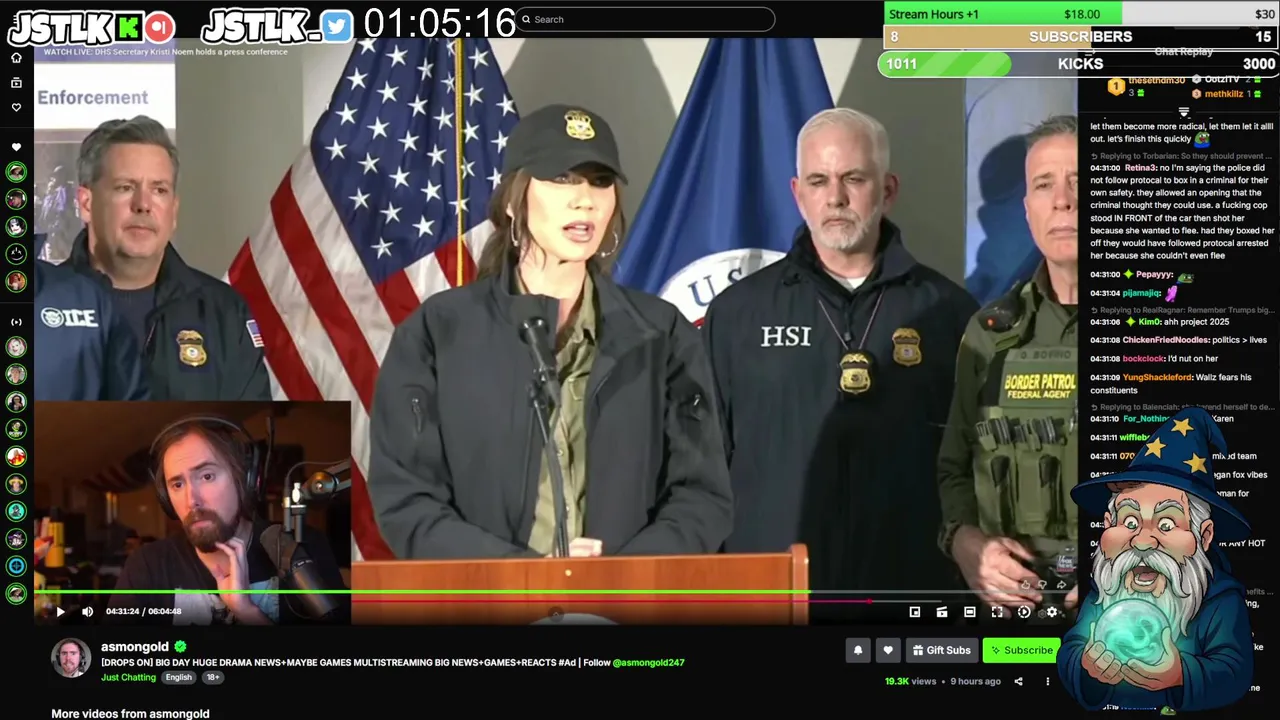Select the 18+ tag

pyautogui.click(x=213, y=677)
